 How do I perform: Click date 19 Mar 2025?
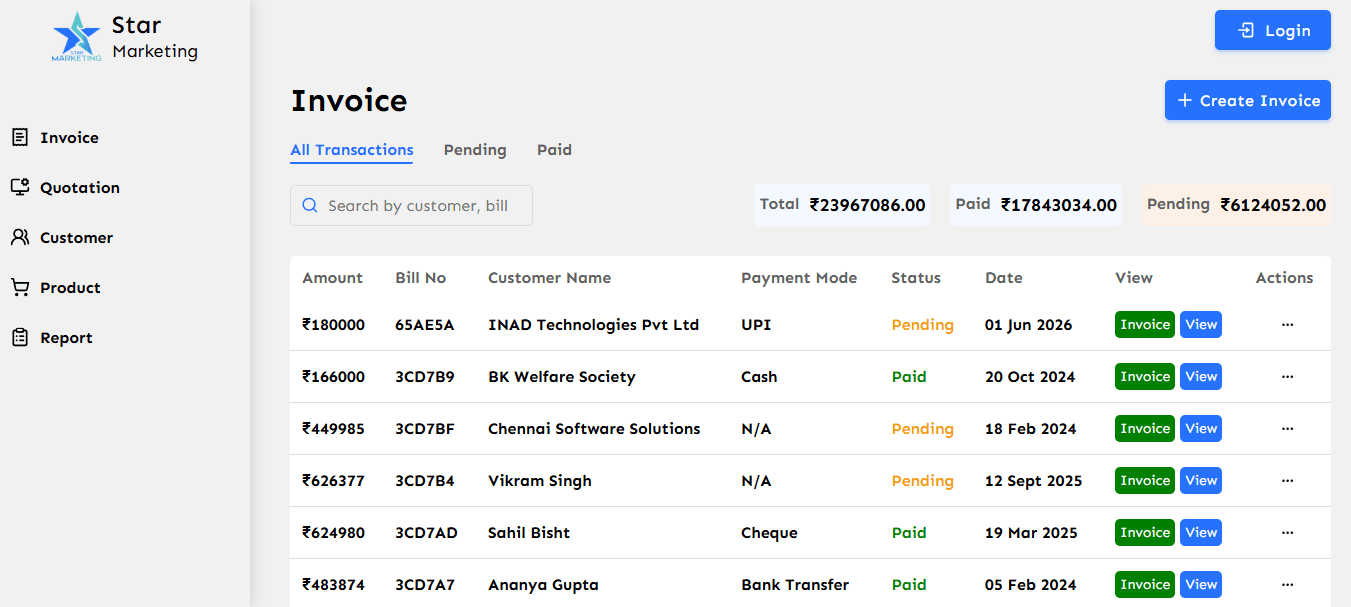coord(1031,533)
